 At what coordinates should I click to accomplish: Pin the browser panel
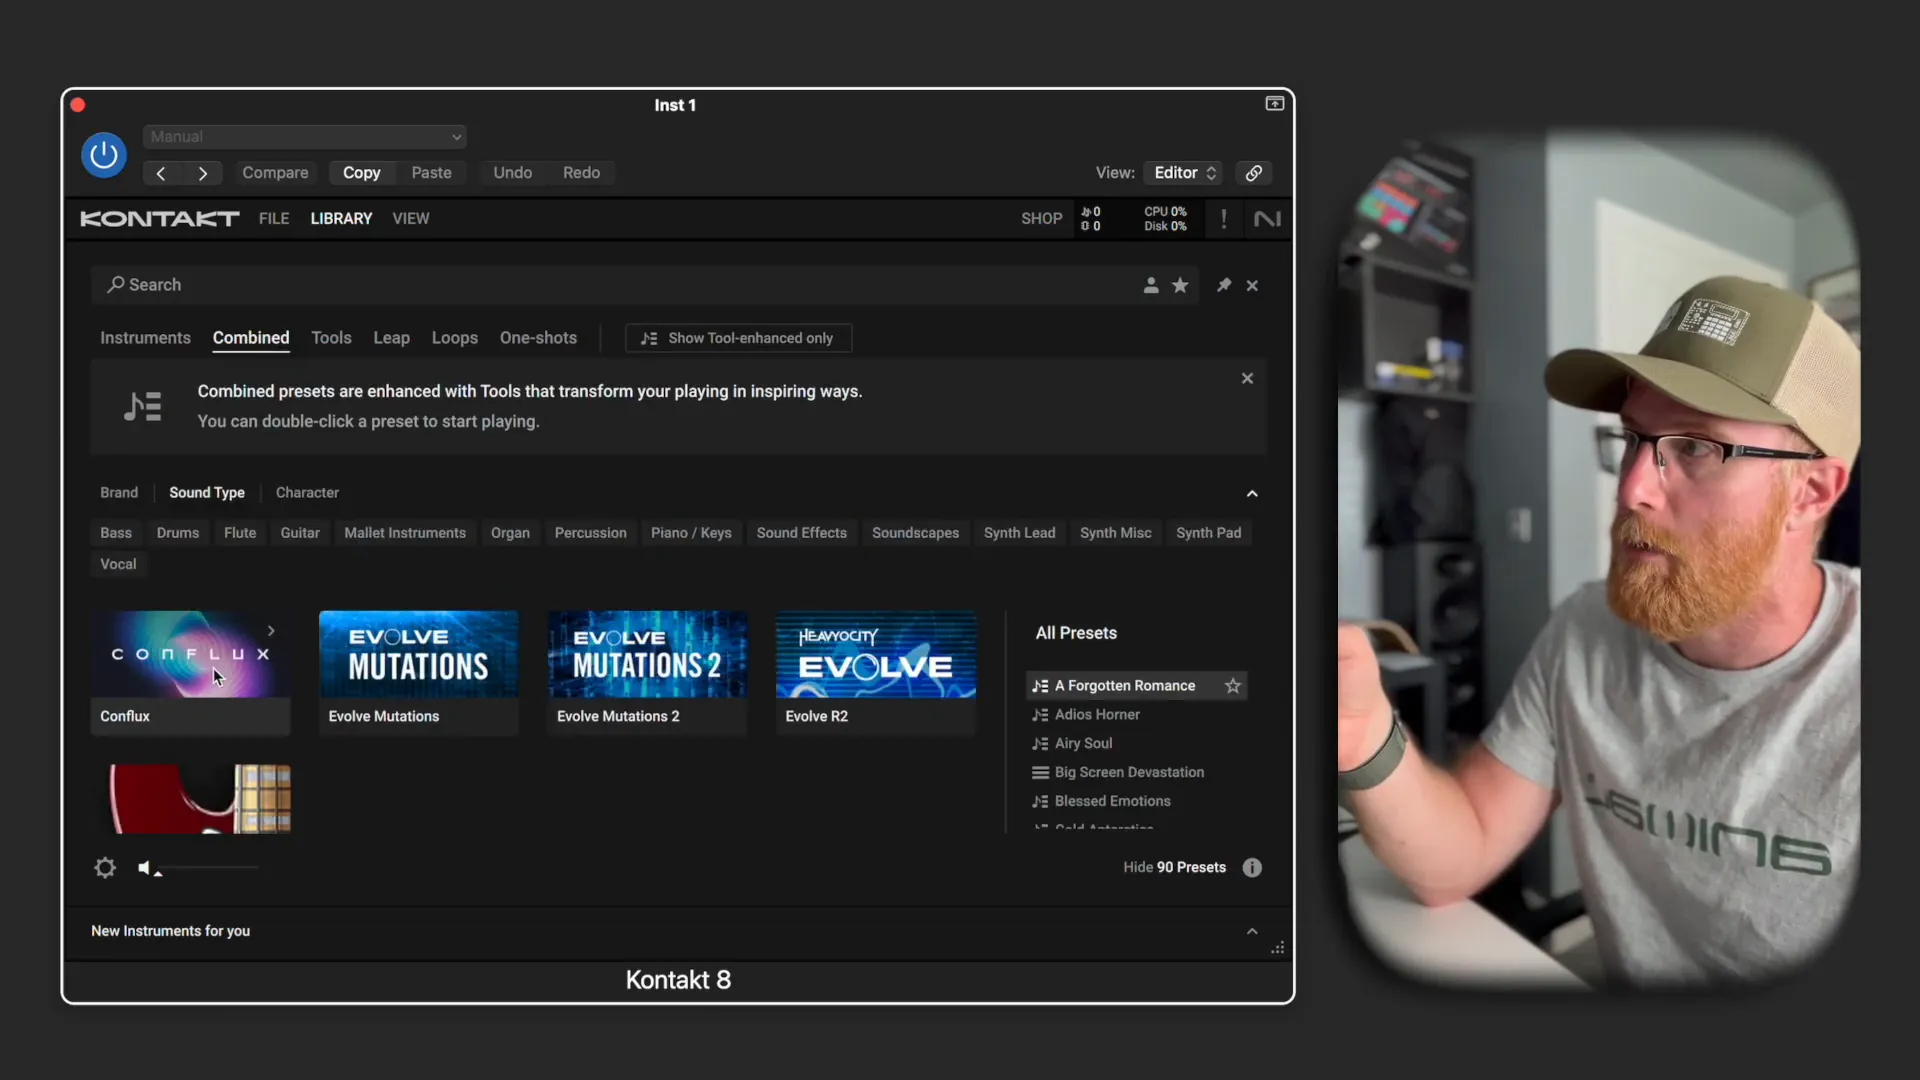(1223, 285)
